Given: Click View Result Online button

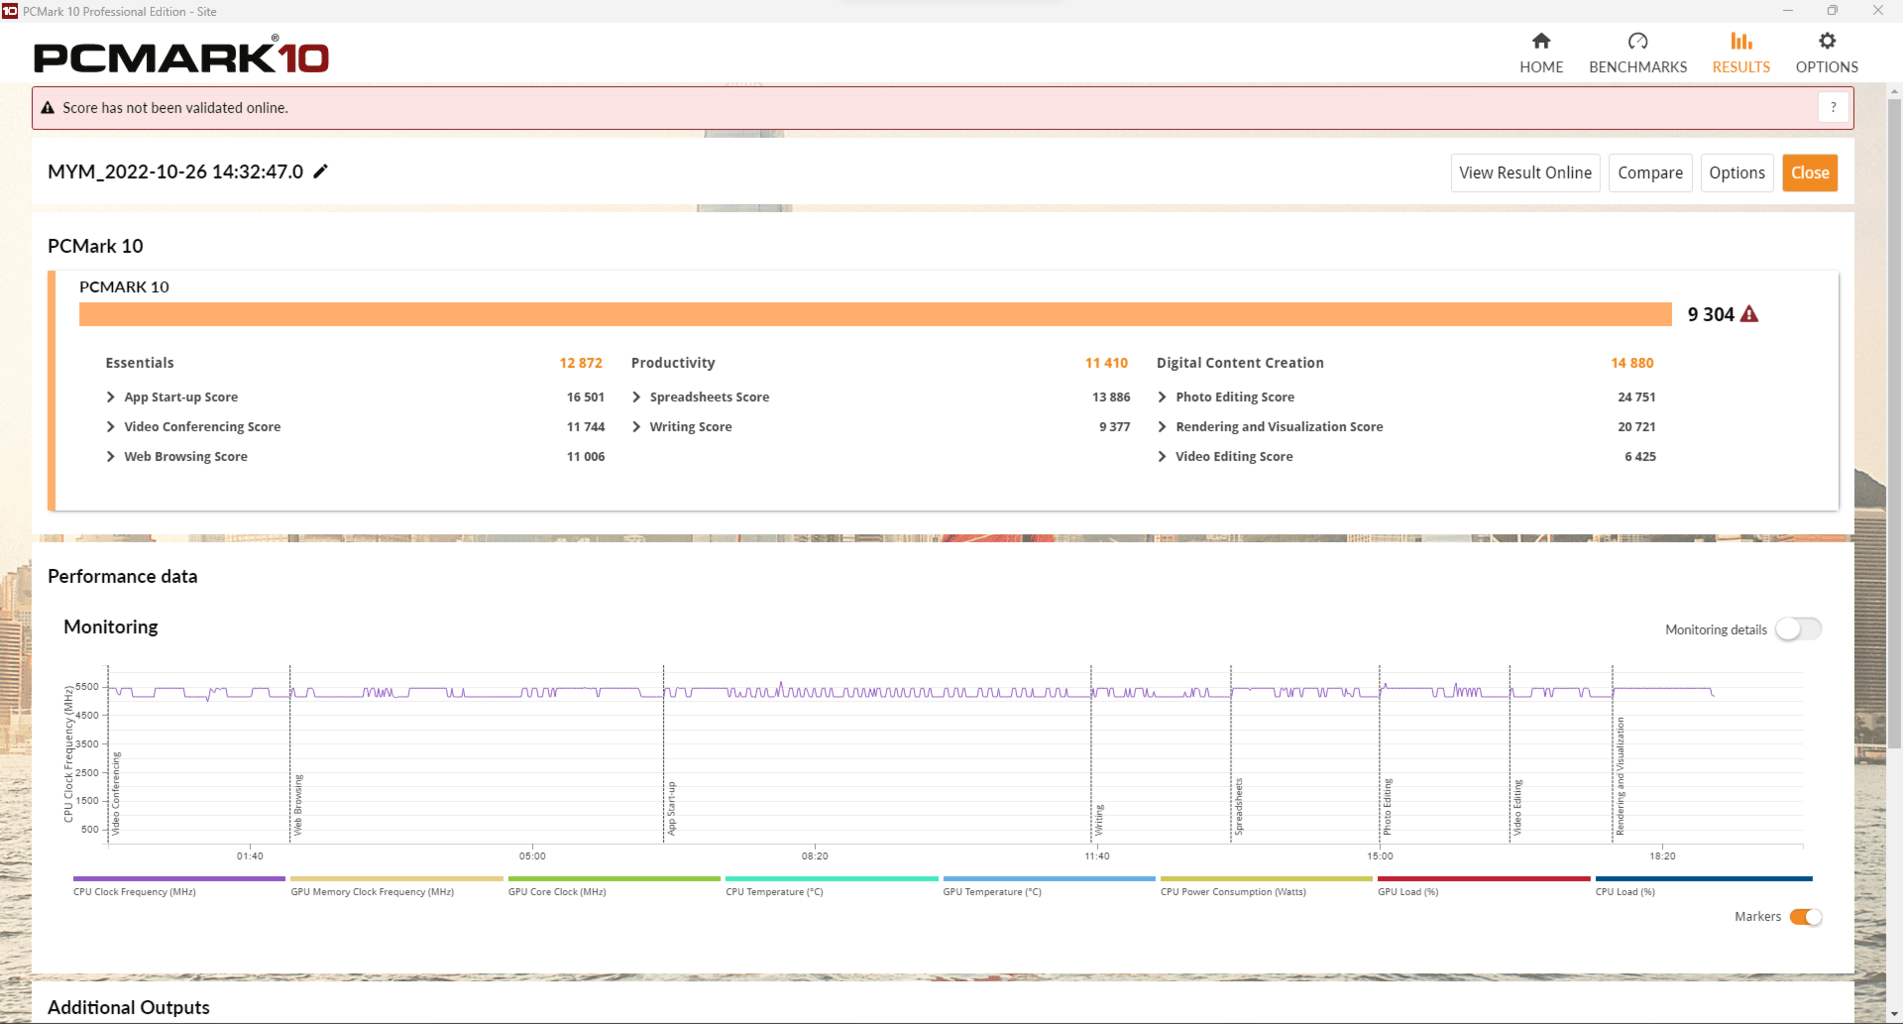Looking at the screenshot, I should [x=1525, y=173].
